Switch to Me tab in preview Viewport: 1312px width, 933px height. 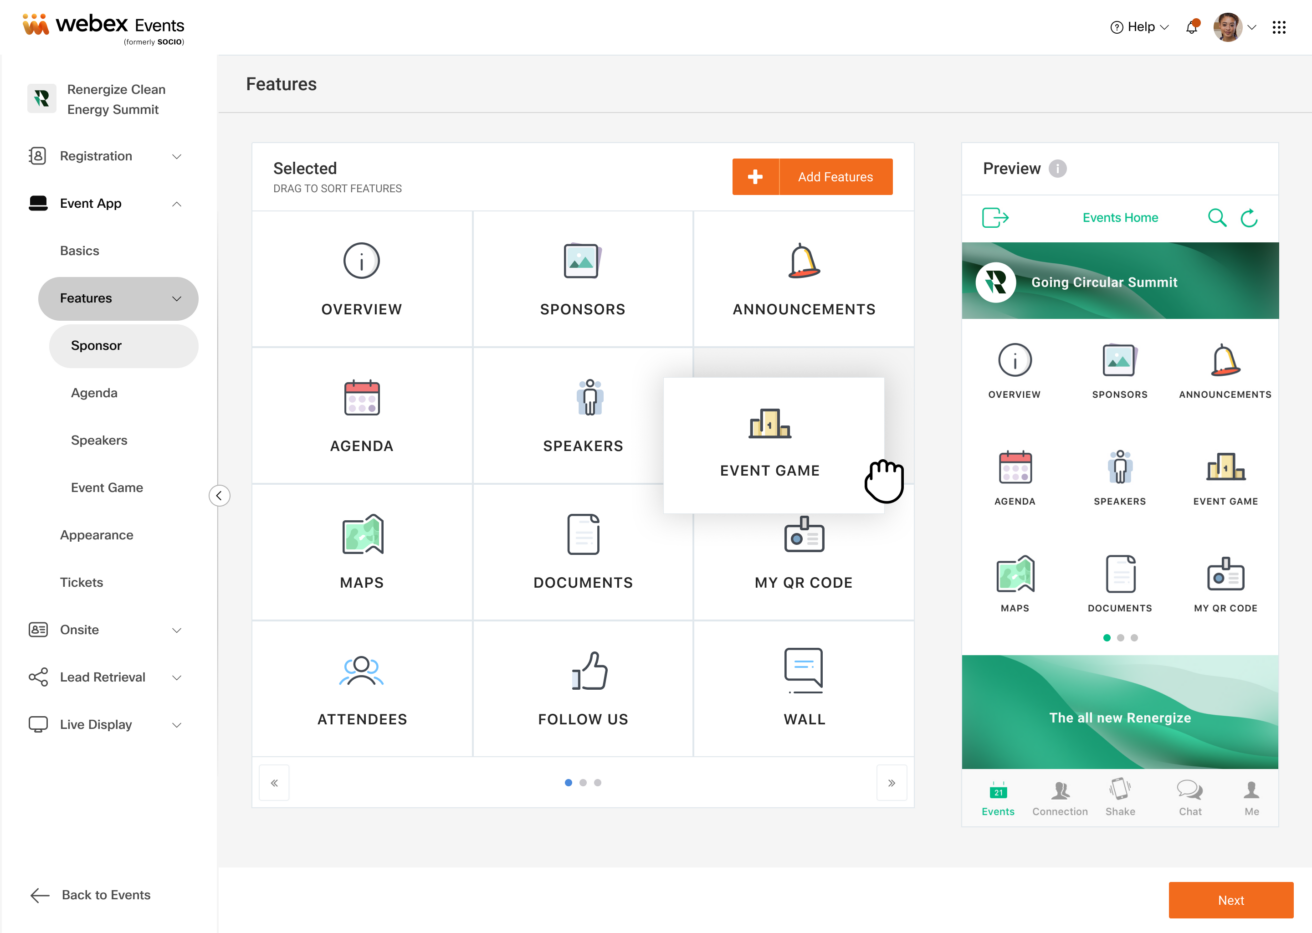click(x=1252, y=799)
